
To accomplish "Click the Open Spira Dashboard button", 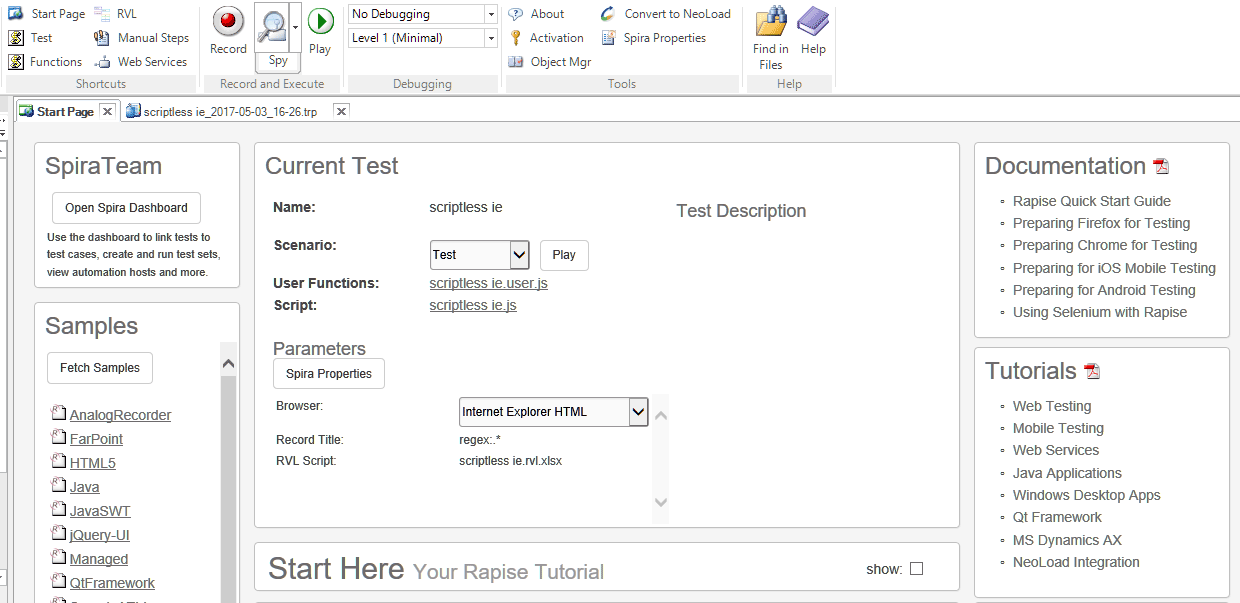I will pos(126,208).
